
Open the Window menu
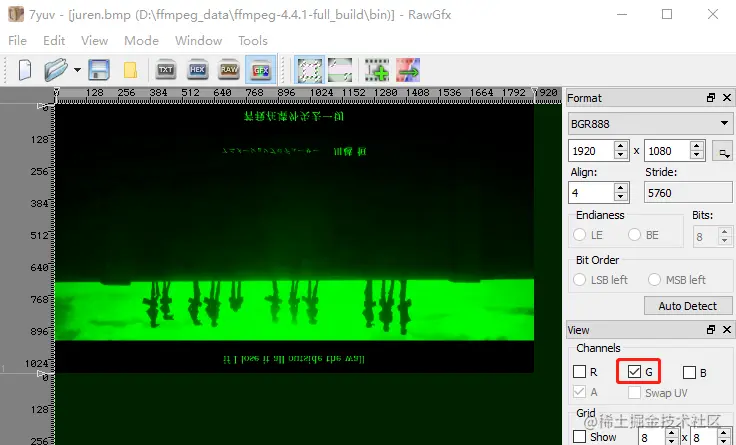(x=199, y=41)
